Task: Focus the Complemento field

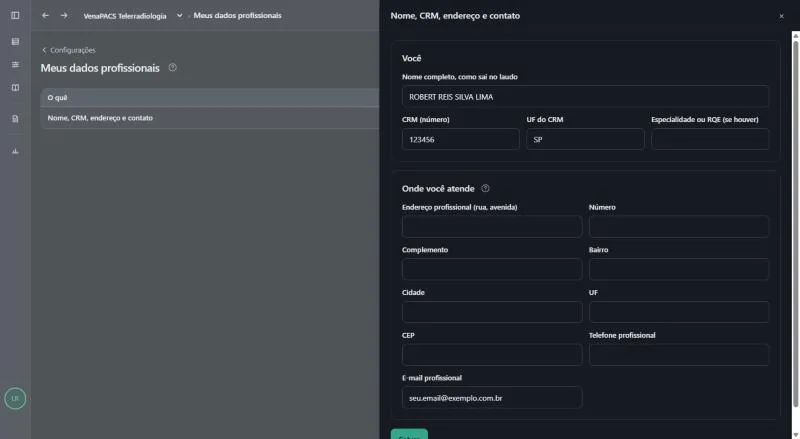Action: pos(492,269)
